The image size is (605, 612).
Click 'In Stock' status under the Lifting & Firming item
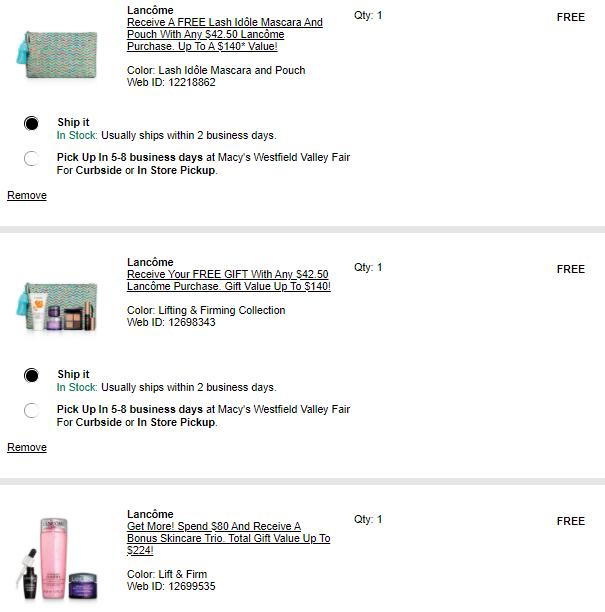click(x=77, y=387)
